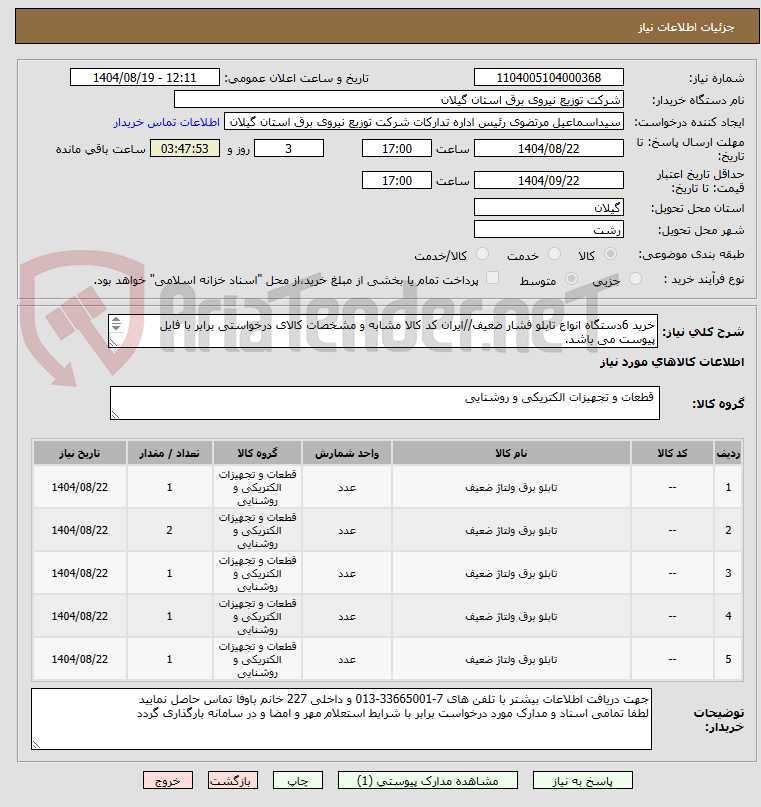
Task: Click the نام دستگاه خریدار field
Action: point(399,99)
